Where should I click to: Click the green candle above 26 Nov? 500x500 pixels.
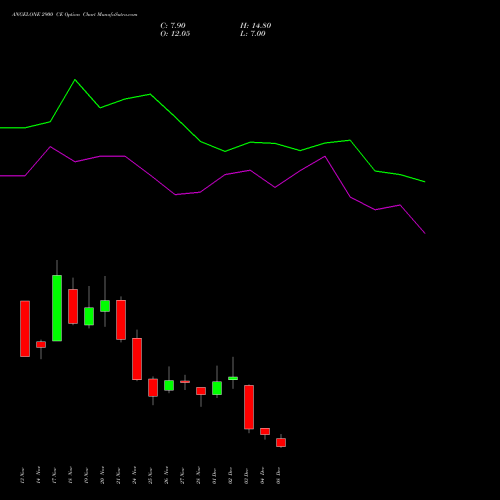click(x=169, y=385)
